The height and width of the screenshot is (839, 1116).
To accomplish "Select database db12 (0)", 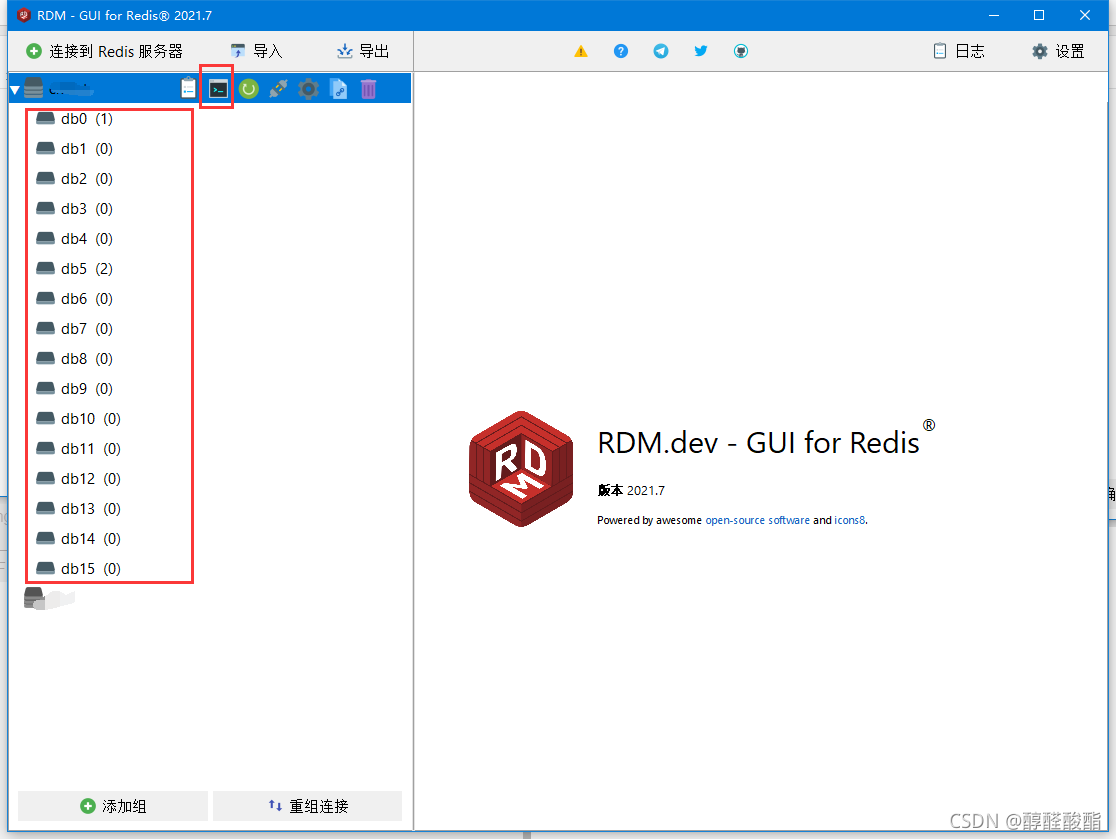I will 78,478.
